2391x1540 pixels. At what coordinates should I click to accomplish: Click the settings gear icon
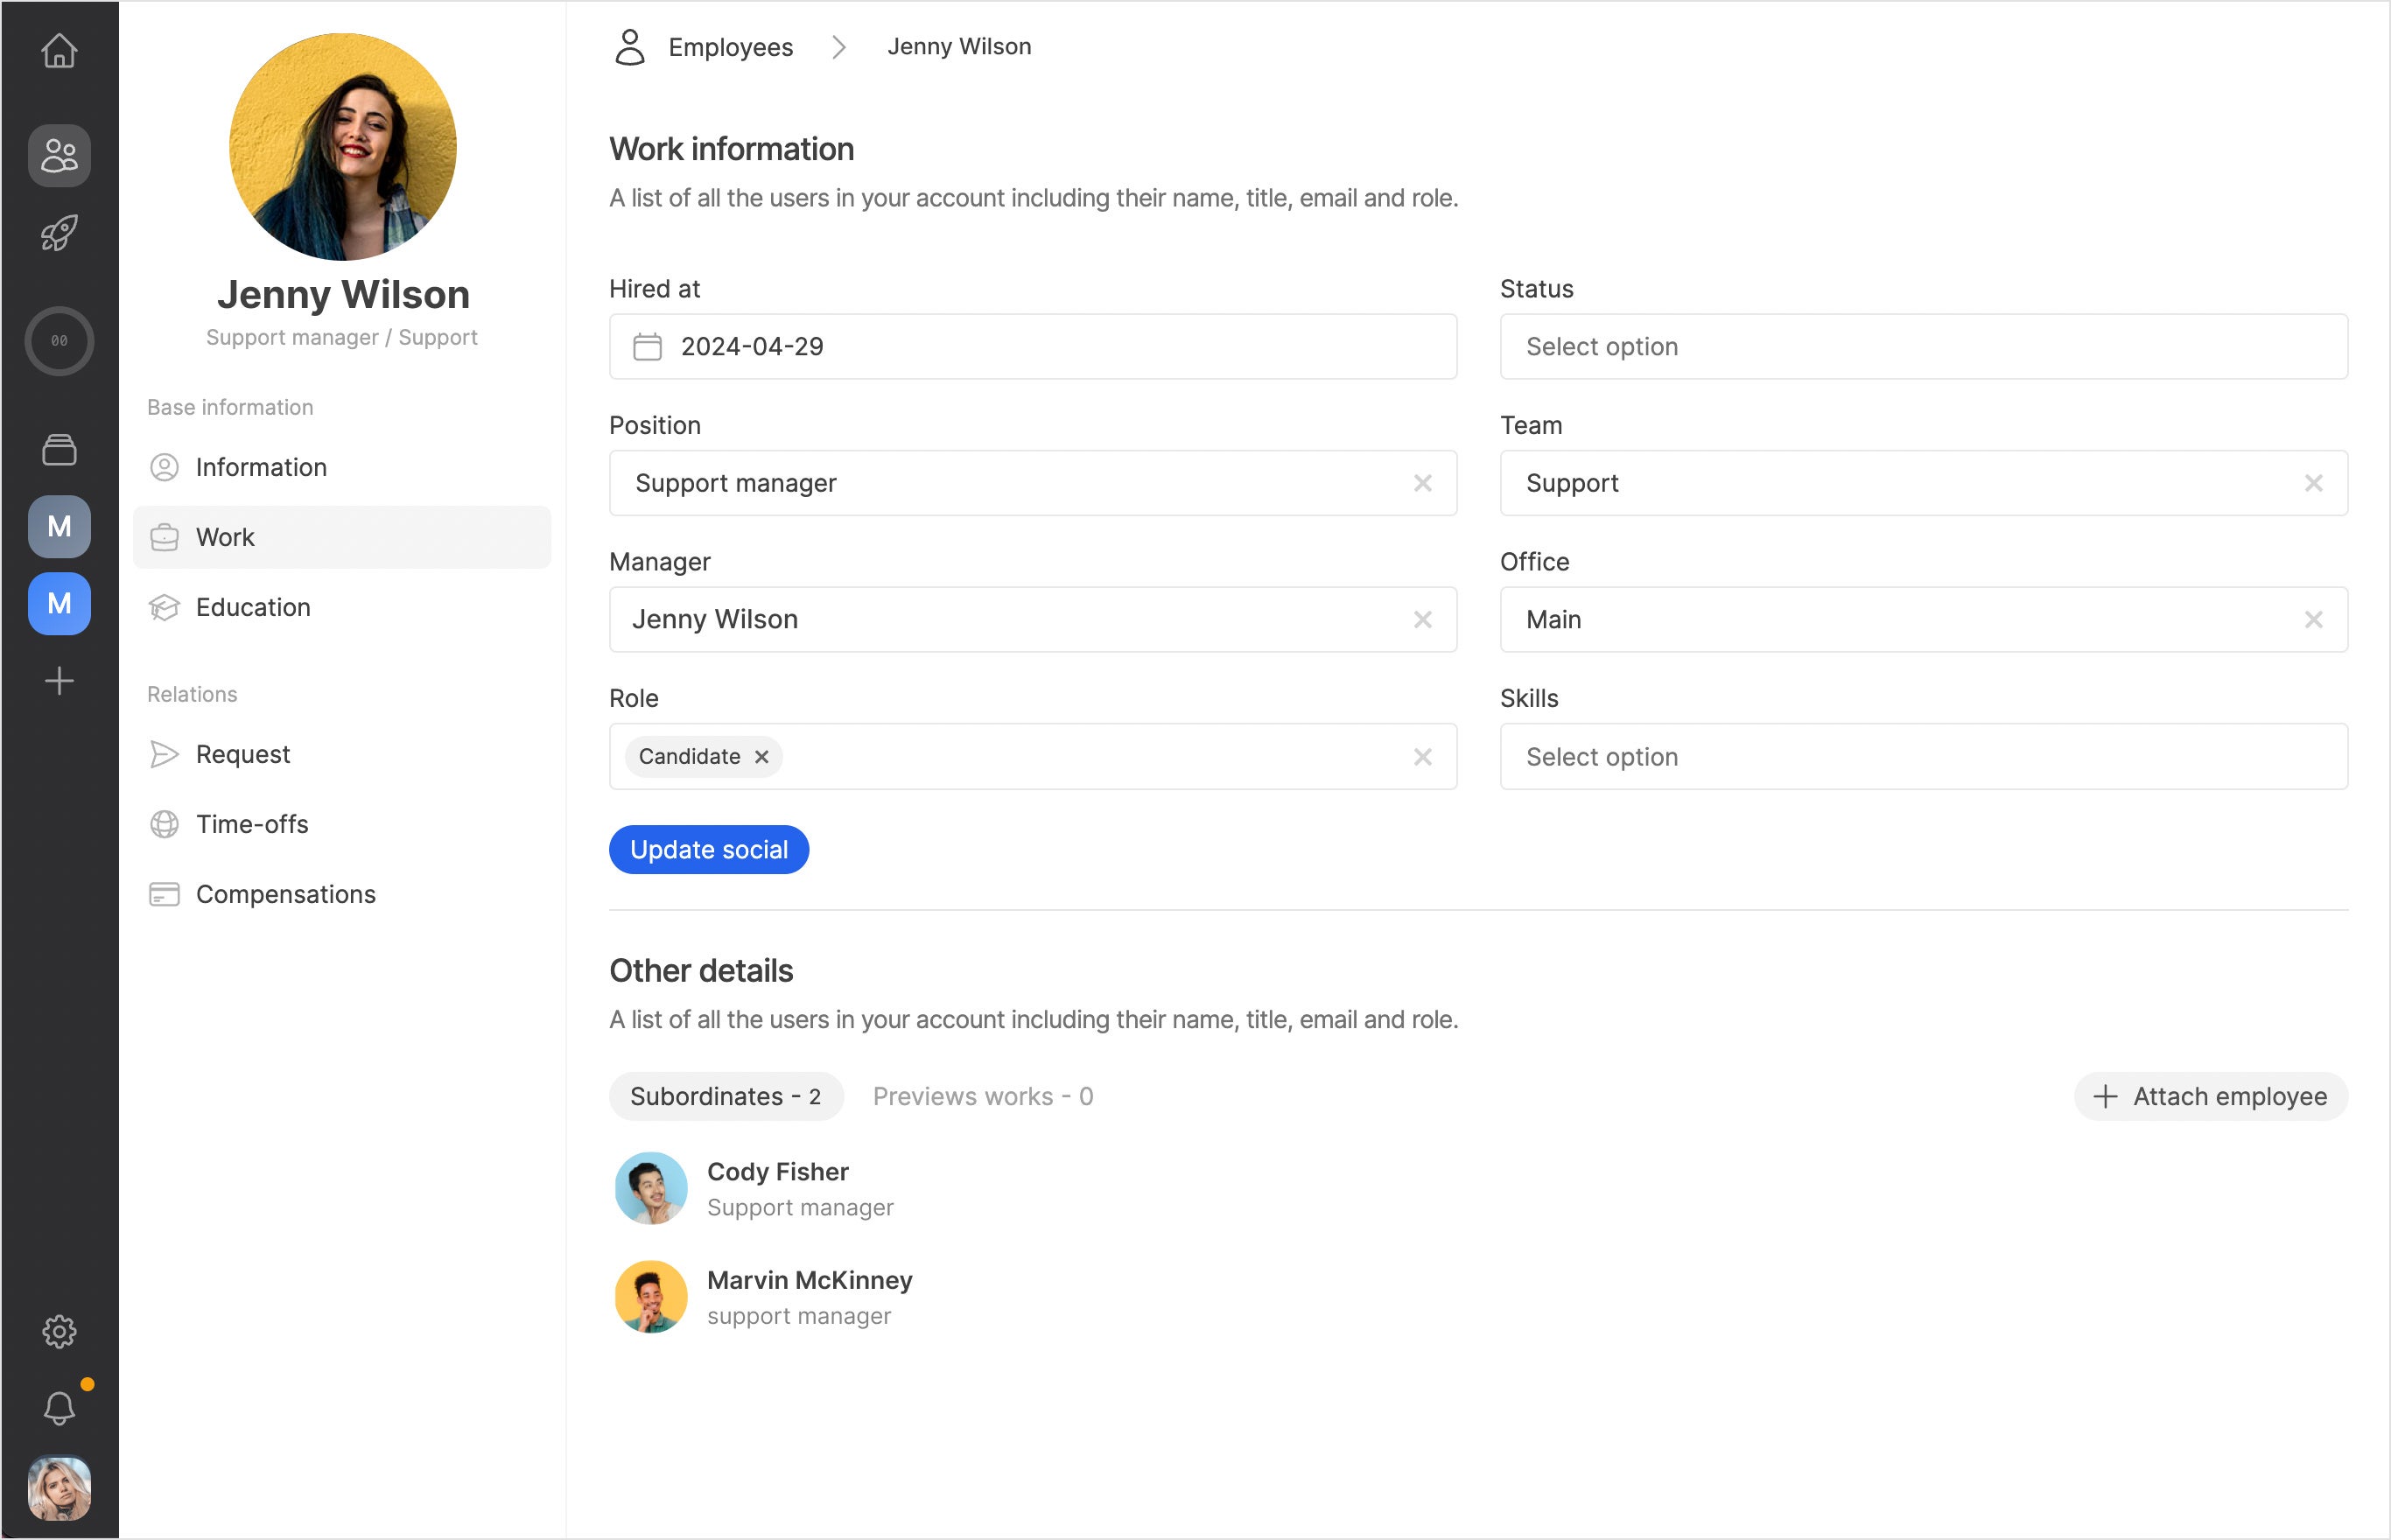pyautogui.click(x=59, y=1331)
